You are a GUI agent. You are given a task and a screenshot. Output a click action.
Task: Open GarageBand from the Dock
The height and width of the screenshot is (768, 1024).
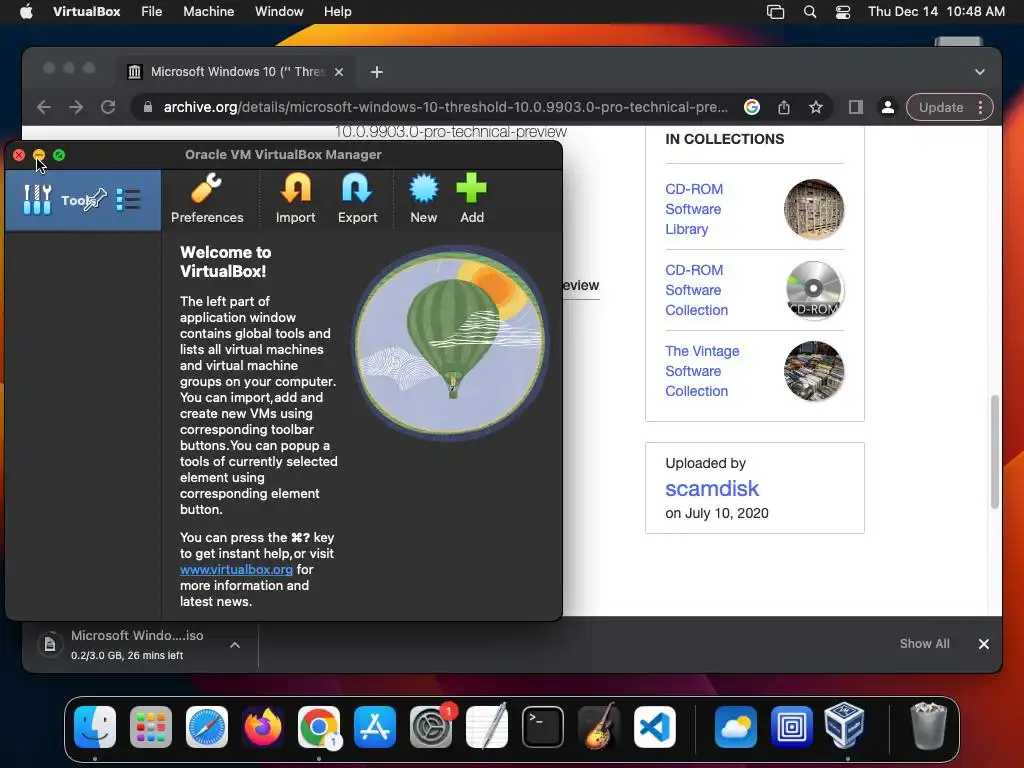point(599,727)
